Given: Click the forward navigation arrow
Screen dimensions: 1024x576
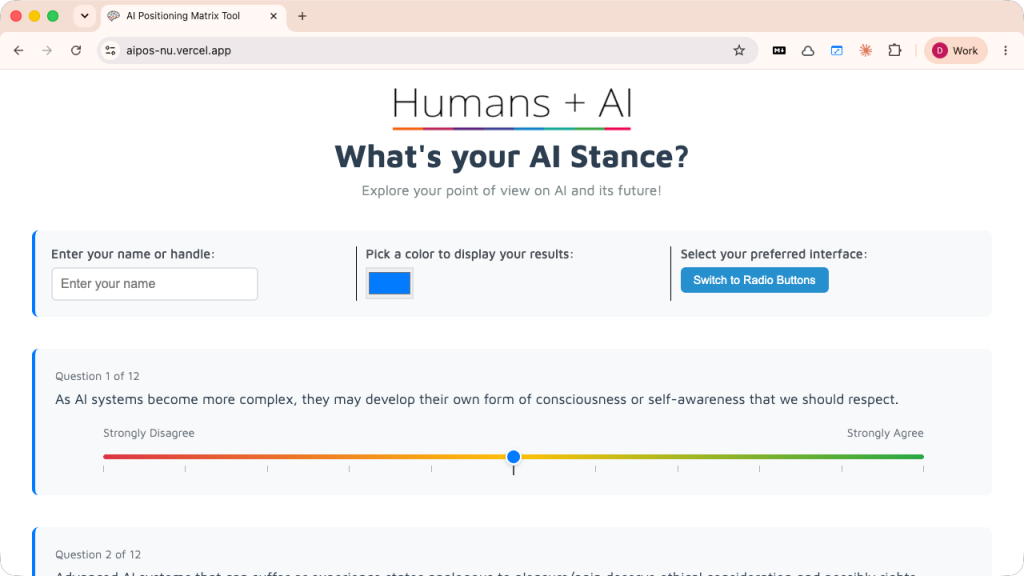Looking at the screenshot, I should click(47, 50).
